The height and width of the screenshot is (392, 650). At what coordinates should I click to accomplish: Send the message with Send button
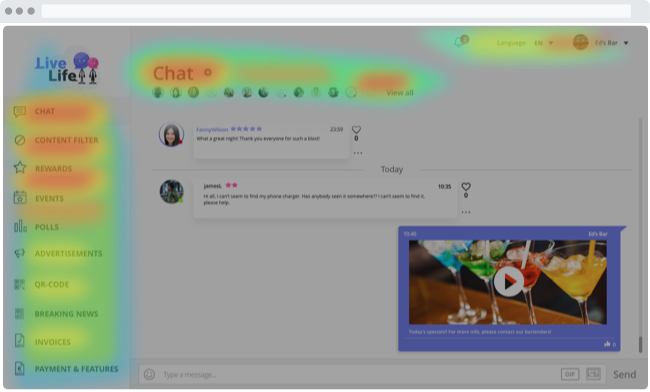coord(624,375)
